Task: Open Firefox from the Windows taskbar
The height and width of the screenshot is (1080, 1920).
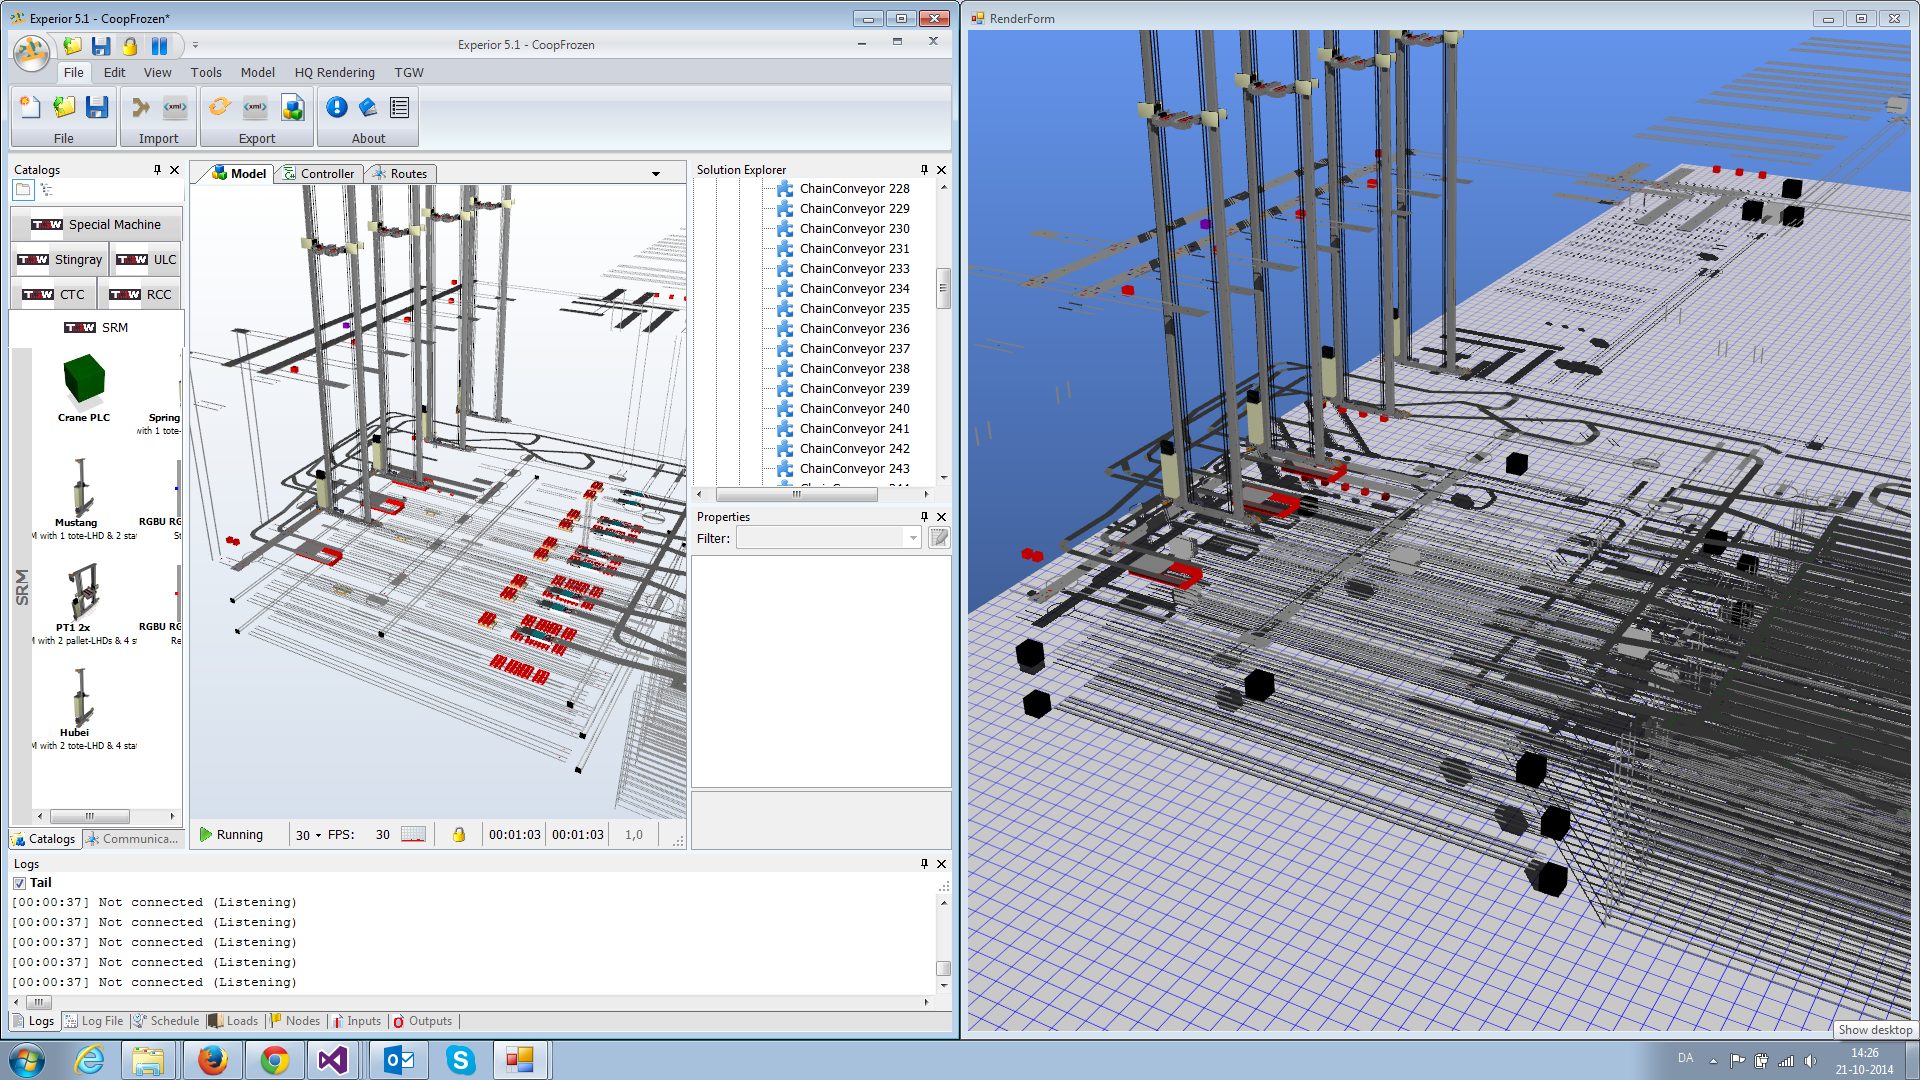Action: [212, 1060]
